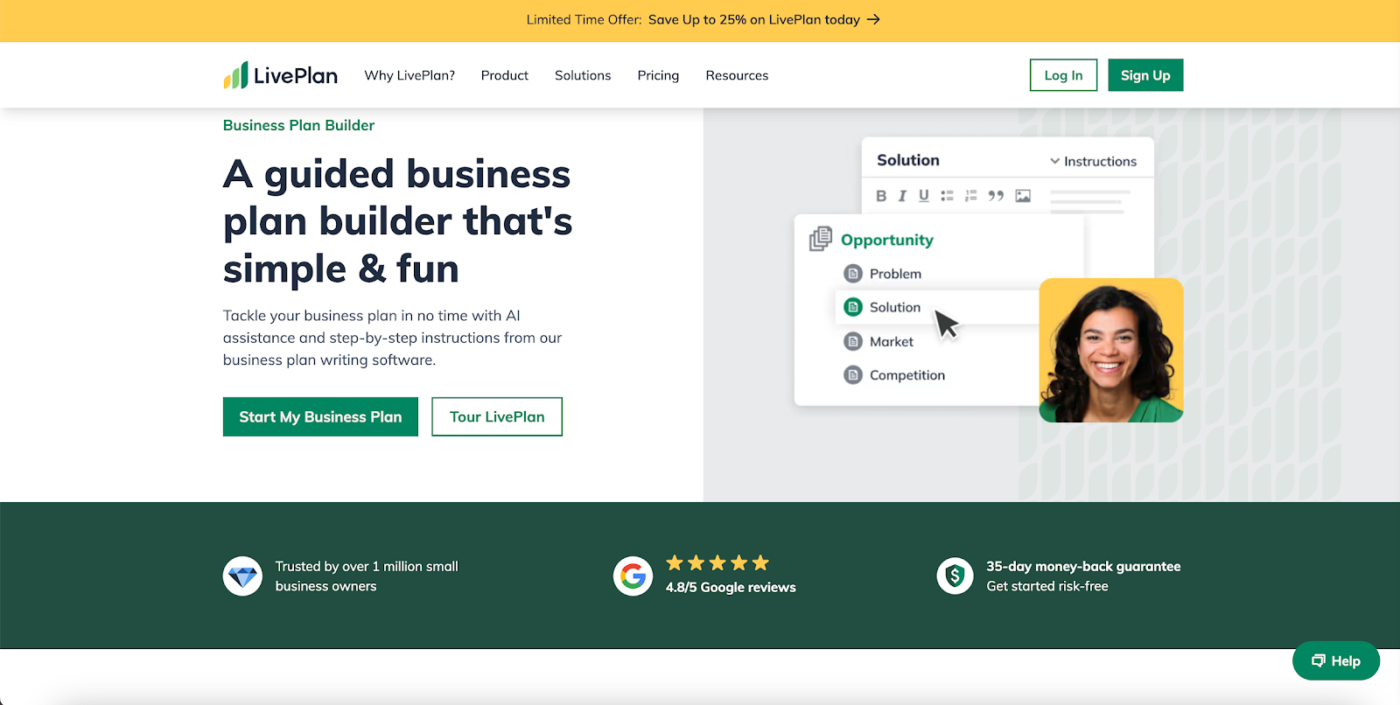
Task: Select the Market item in Opportunity list
Action: pyautogui.click(x=891, y=341)
